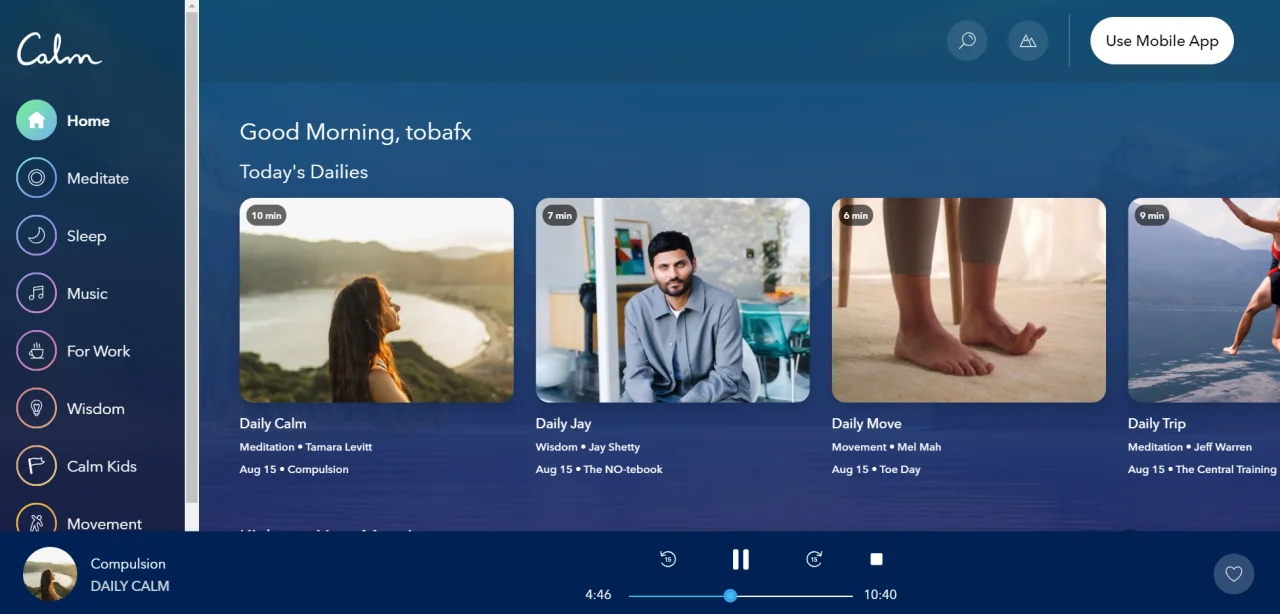Select the Sleep menu label
The height and width of the screenshot is (614, 1280).
point(86,236)
